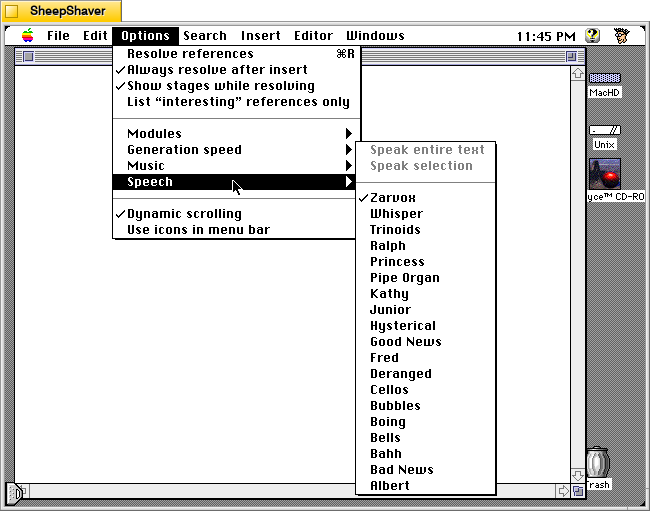
Task: Expand the Generation speed submenu
Action: pos(234,150)
